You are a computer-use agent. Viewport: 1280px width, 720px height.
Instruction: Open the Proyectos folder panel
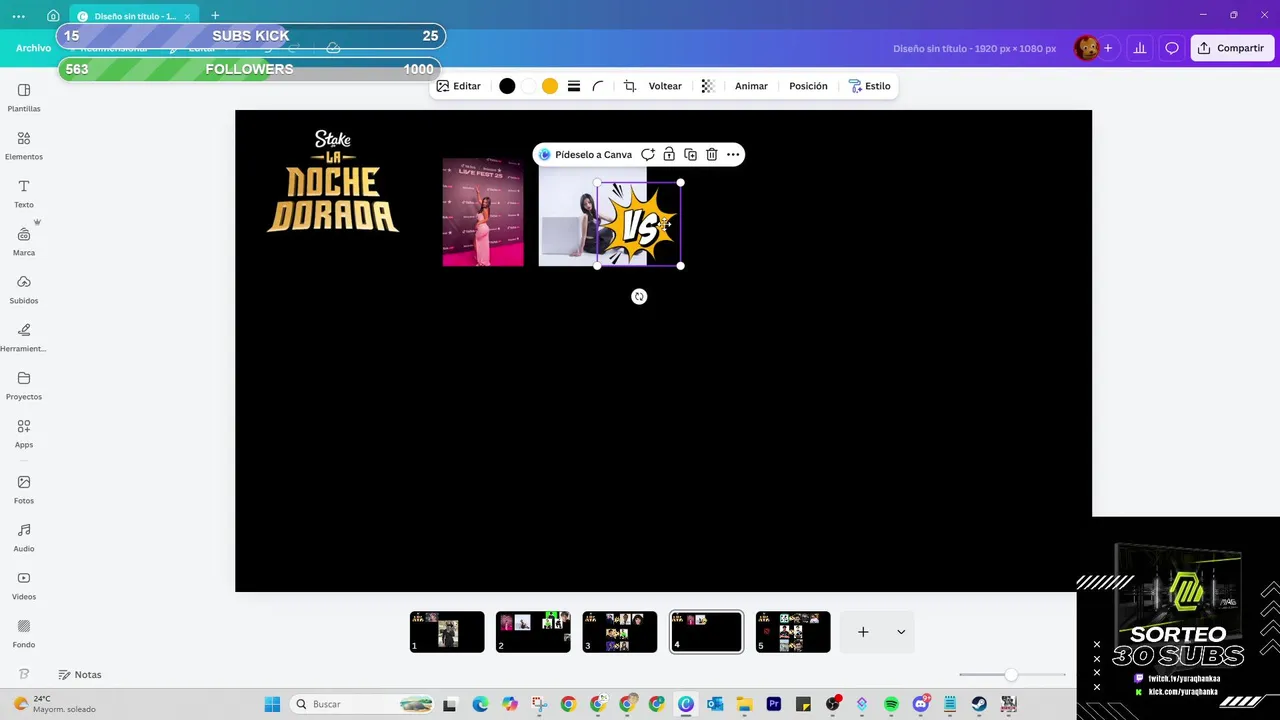[x=24, y=385]
